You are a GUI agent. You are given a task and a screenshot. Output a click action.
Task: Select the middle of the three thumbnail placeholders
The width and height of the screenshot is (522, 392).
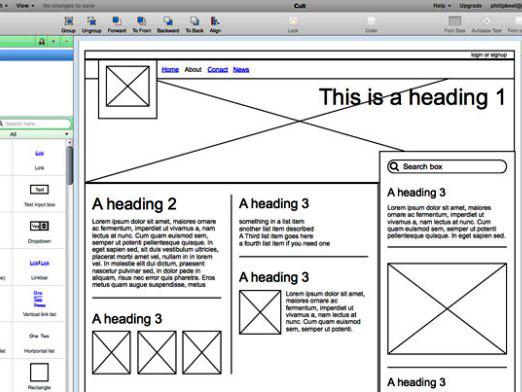pos(157,352)
